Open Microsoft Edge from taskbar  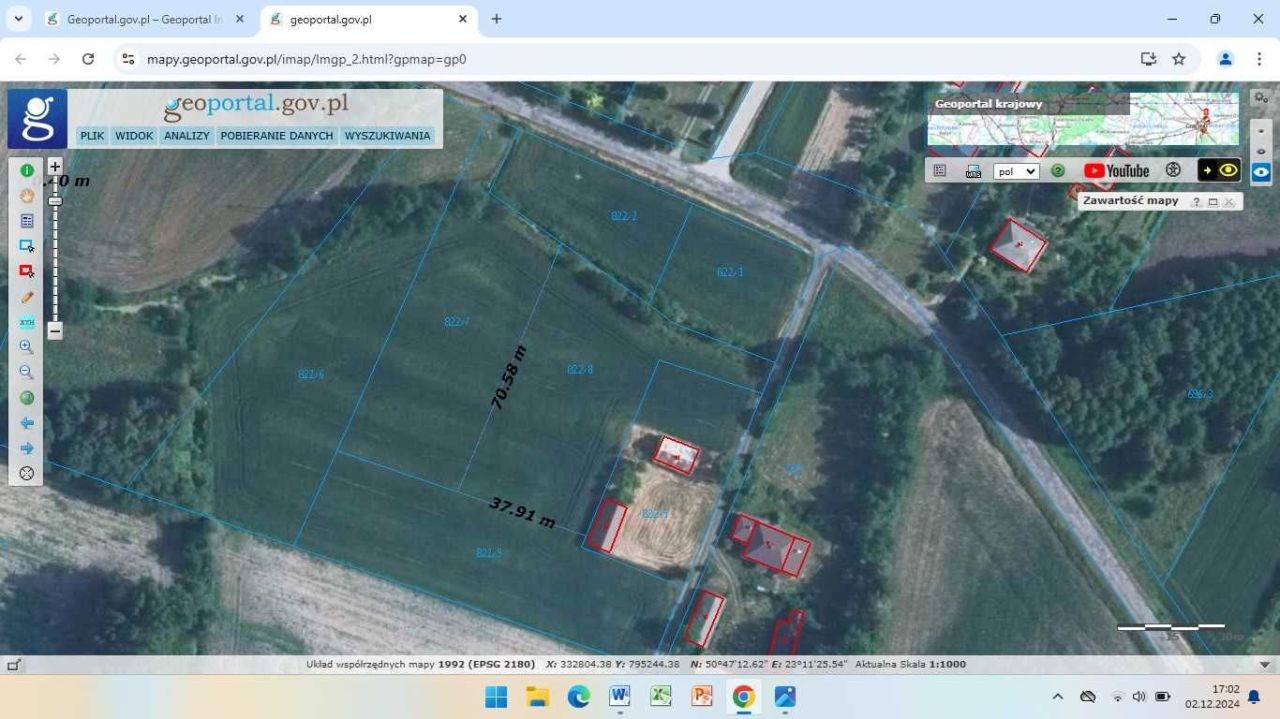pyautogui.click(x=578, y=696)
